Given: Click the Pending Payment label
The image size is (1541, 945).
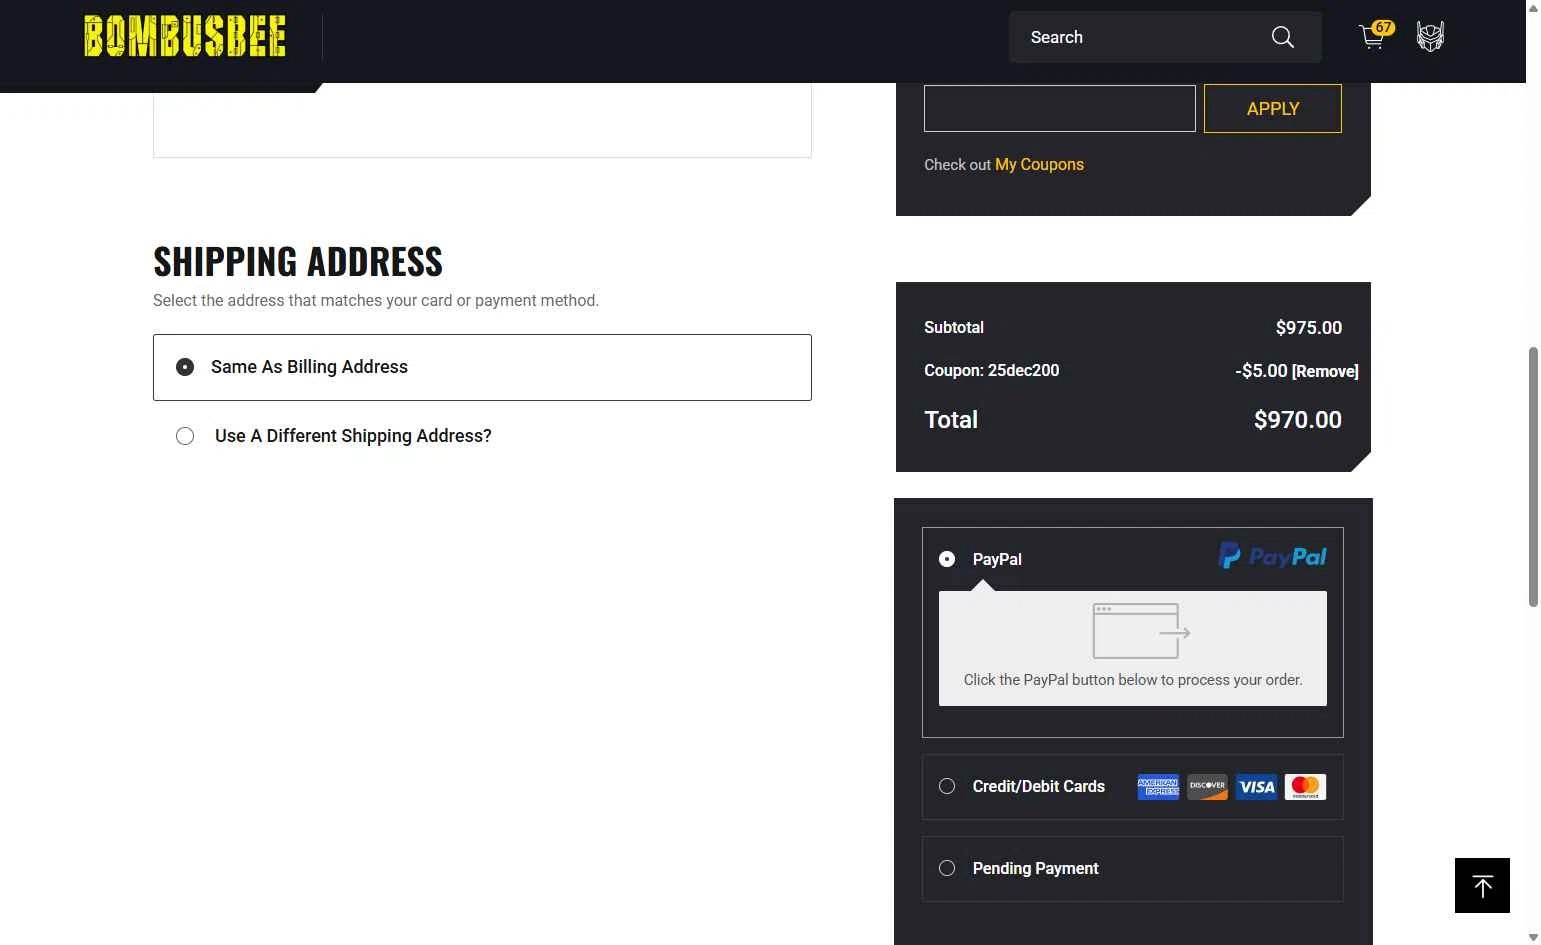Looking at the screenshot, I should (1035, 868).
